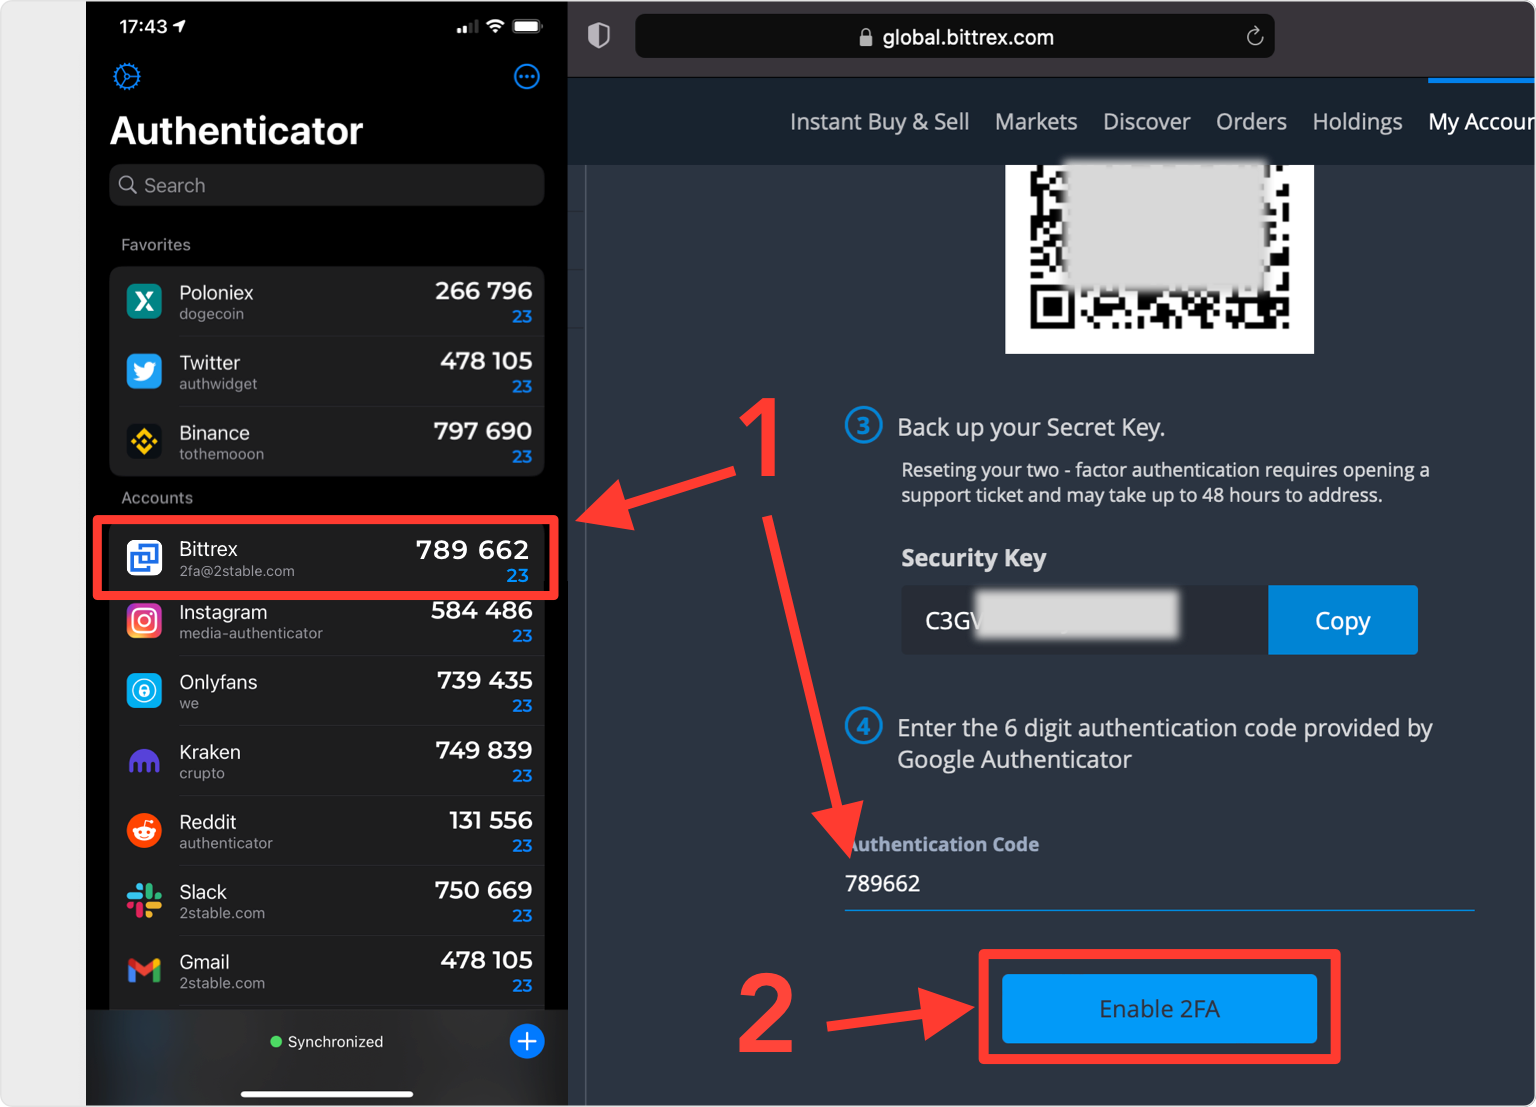1536x1107 pixels.
Task: Select the Reddit code 131 556
Action: tap(490, 821)
